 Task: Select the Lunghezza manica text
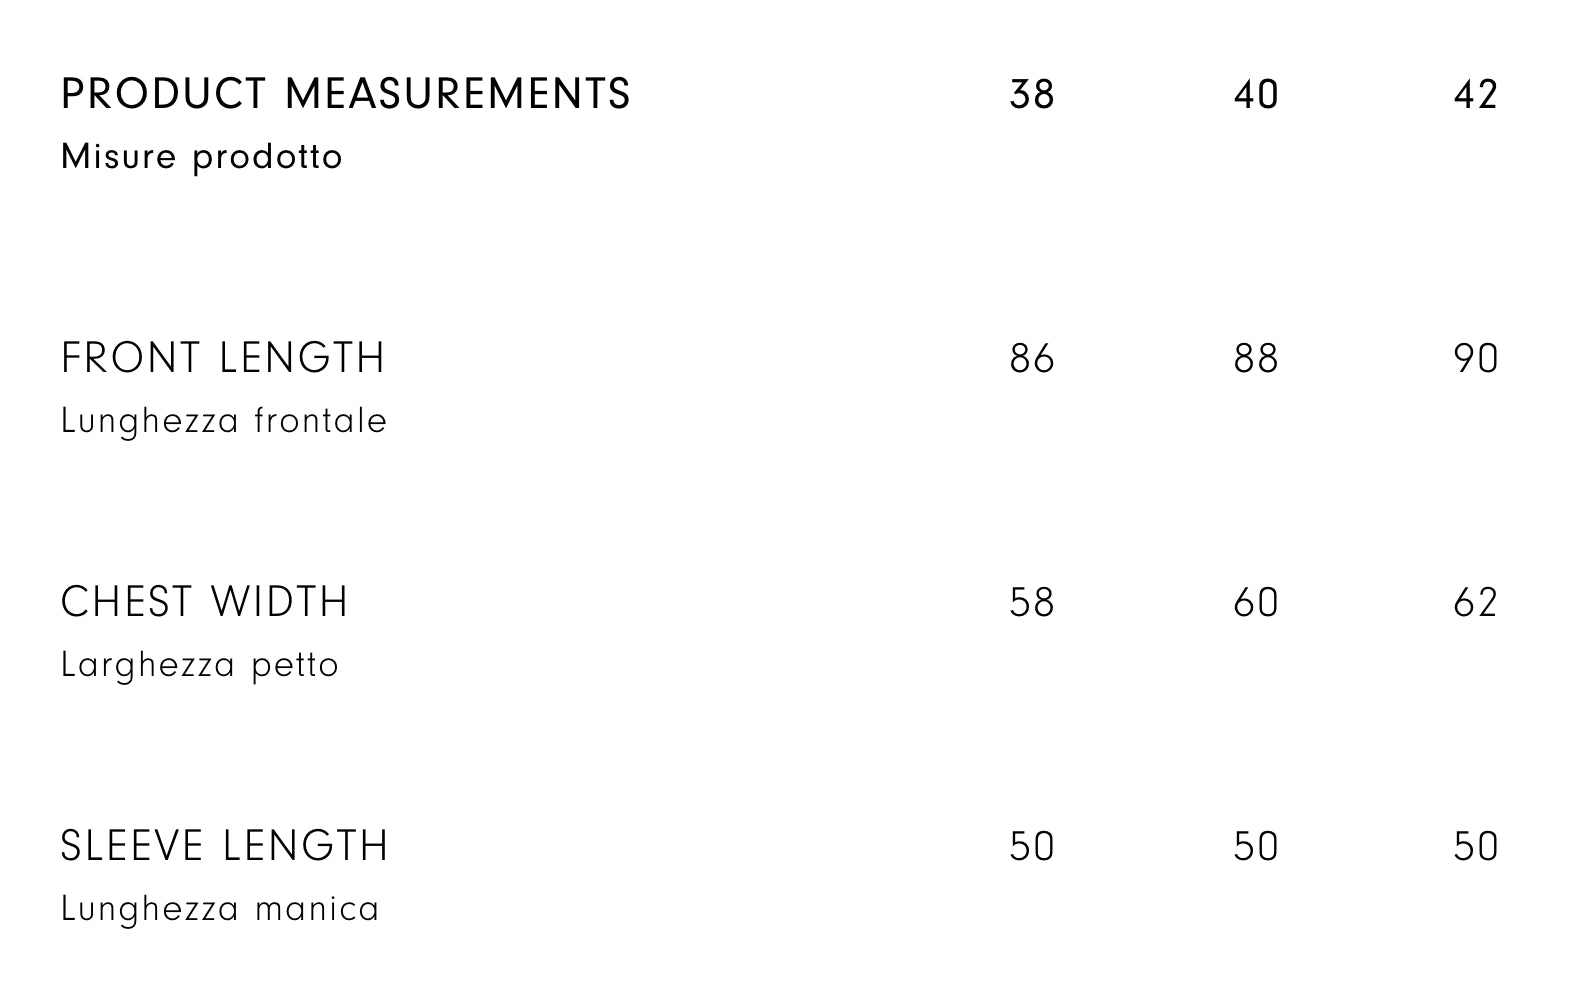point(220,909)
